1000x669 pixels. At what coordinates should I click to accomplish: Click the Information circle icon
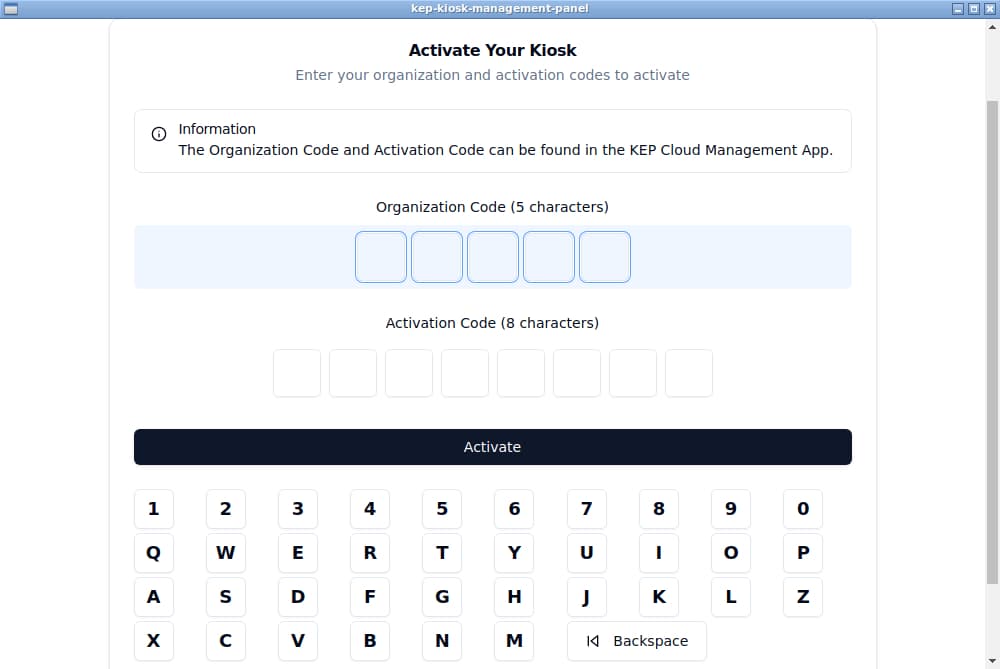tap(159, 134)
